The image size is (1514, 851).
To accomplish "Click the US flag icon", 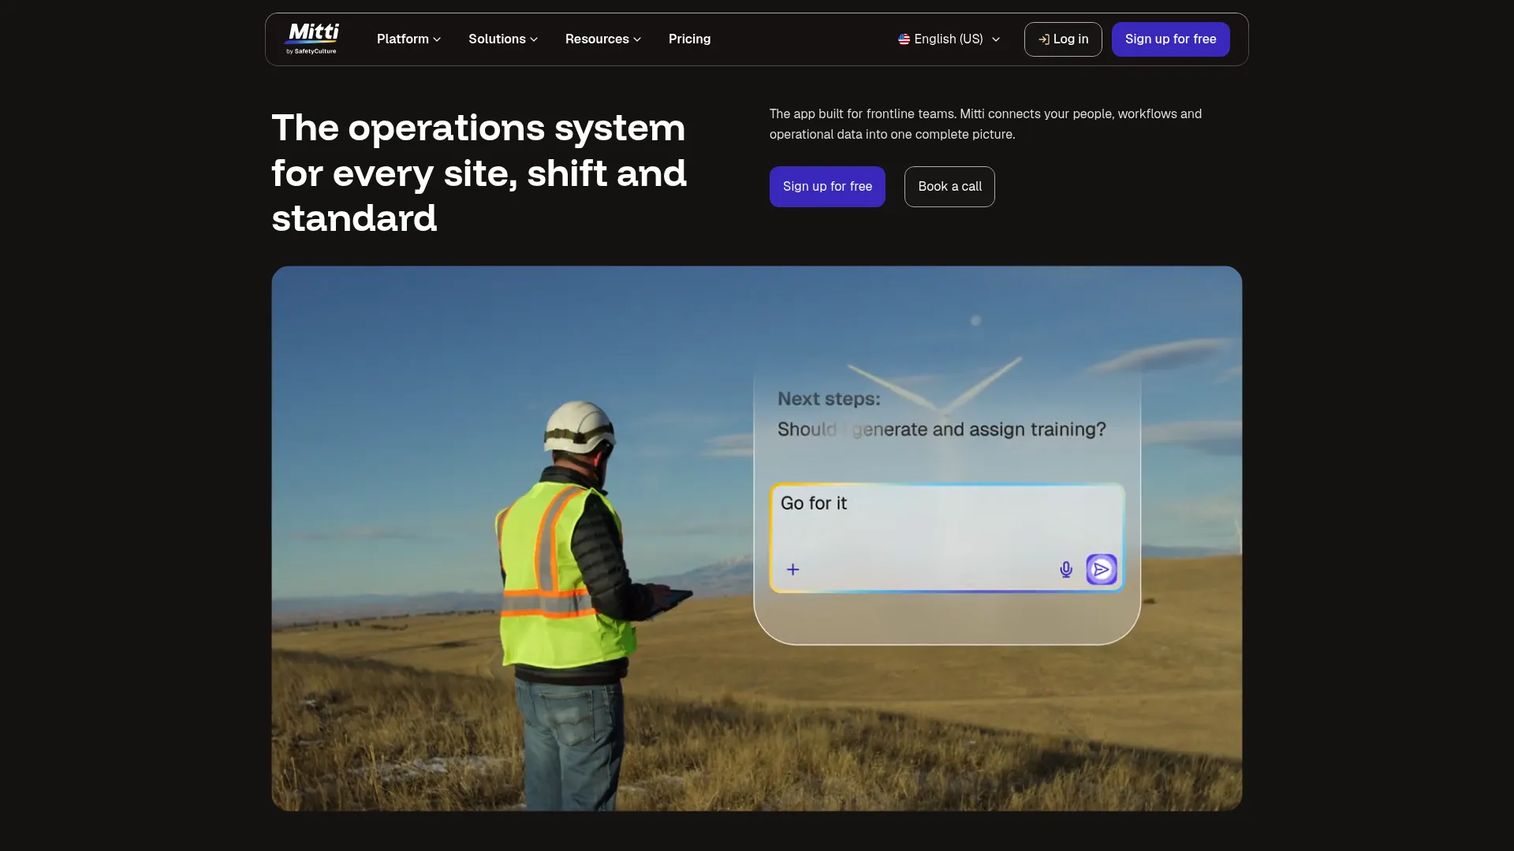I will (x=904, y=39).
